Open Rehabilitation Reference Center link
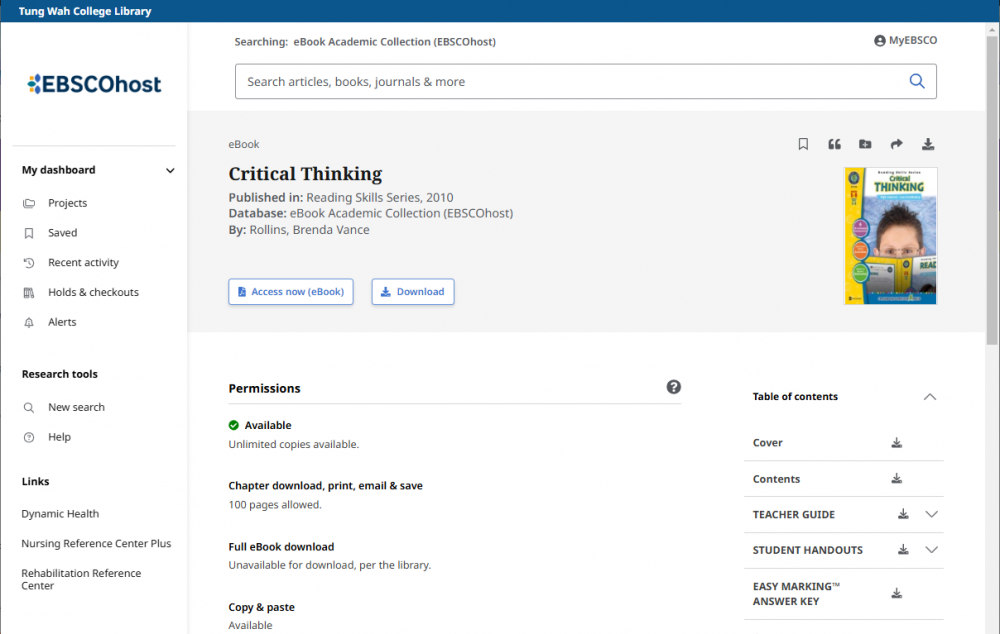The height and width of the screenshot is (634, 1000). pyautogui.click(x=81, y=579)
